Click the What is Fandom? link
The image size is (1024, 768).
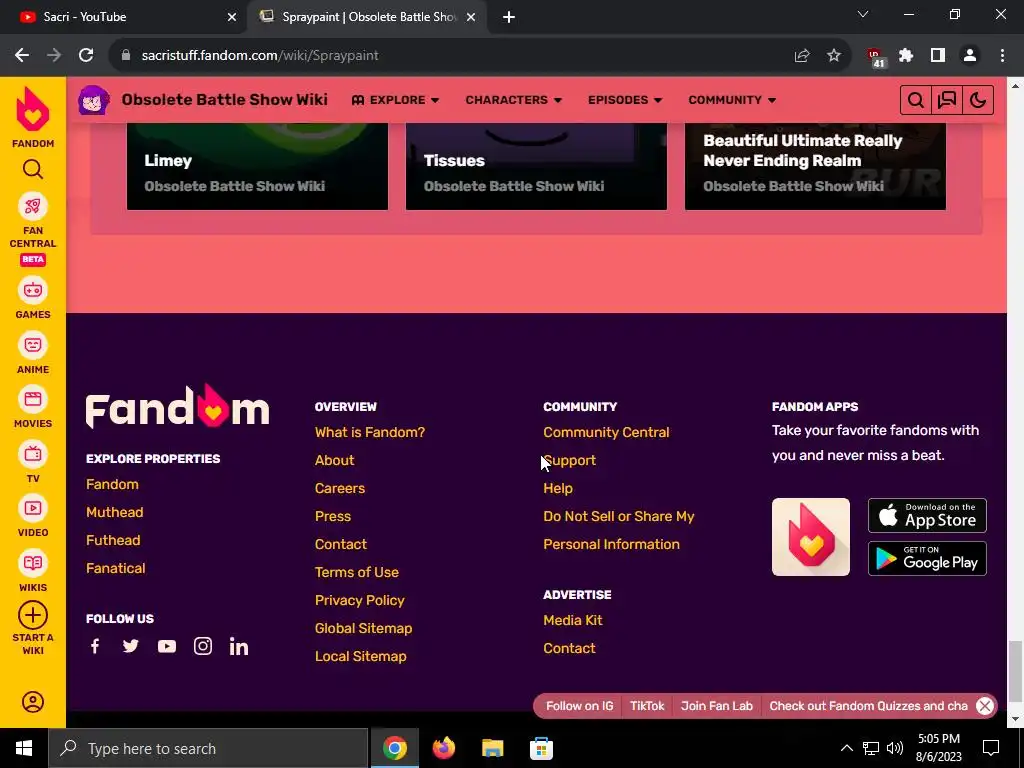[x=370, y=432]
